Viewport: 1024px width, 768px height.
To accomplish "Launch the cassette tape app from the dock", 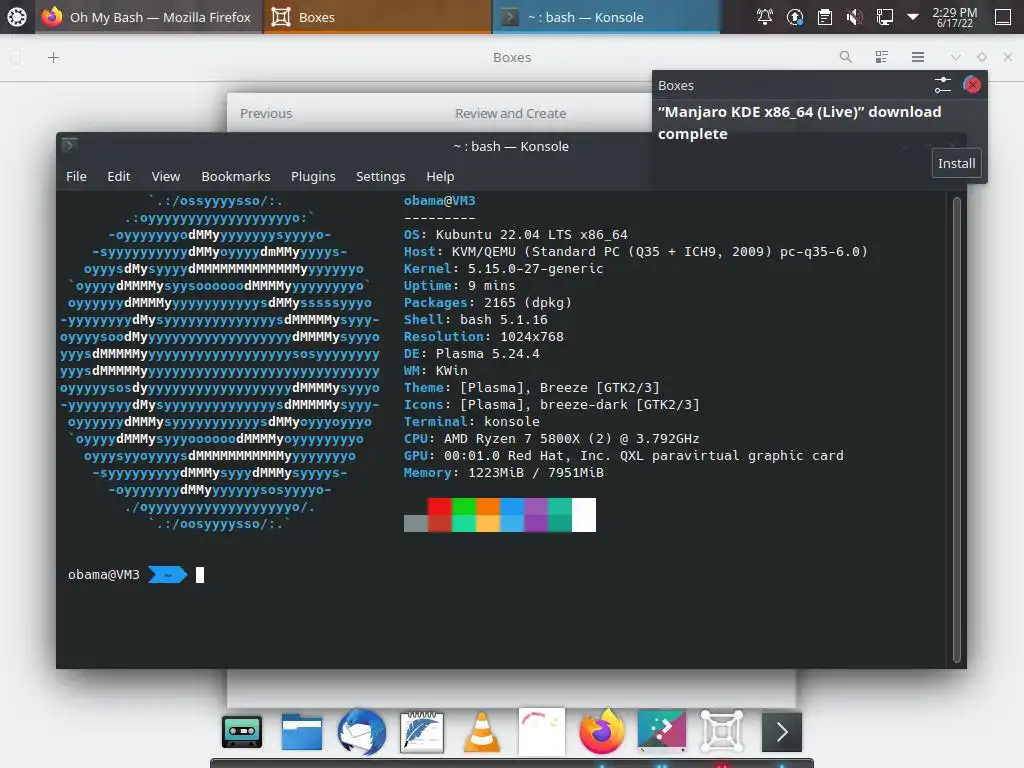I will coord(242,731).
